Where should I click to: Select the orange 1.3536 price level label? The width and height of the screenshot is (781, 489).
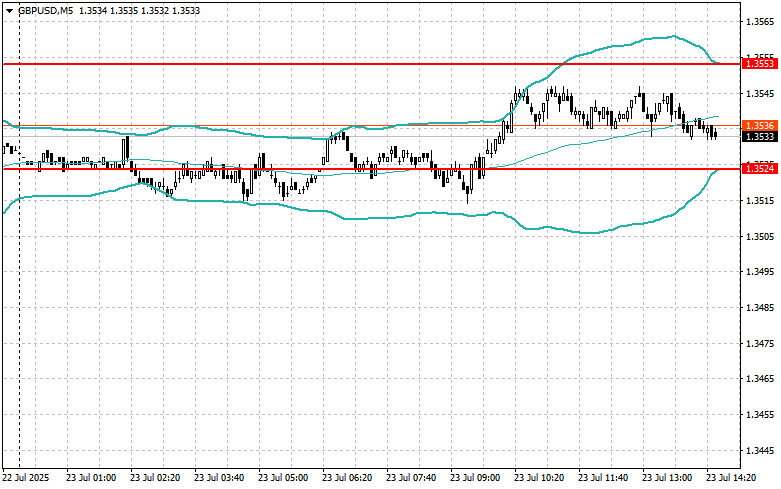coord(759,125)
